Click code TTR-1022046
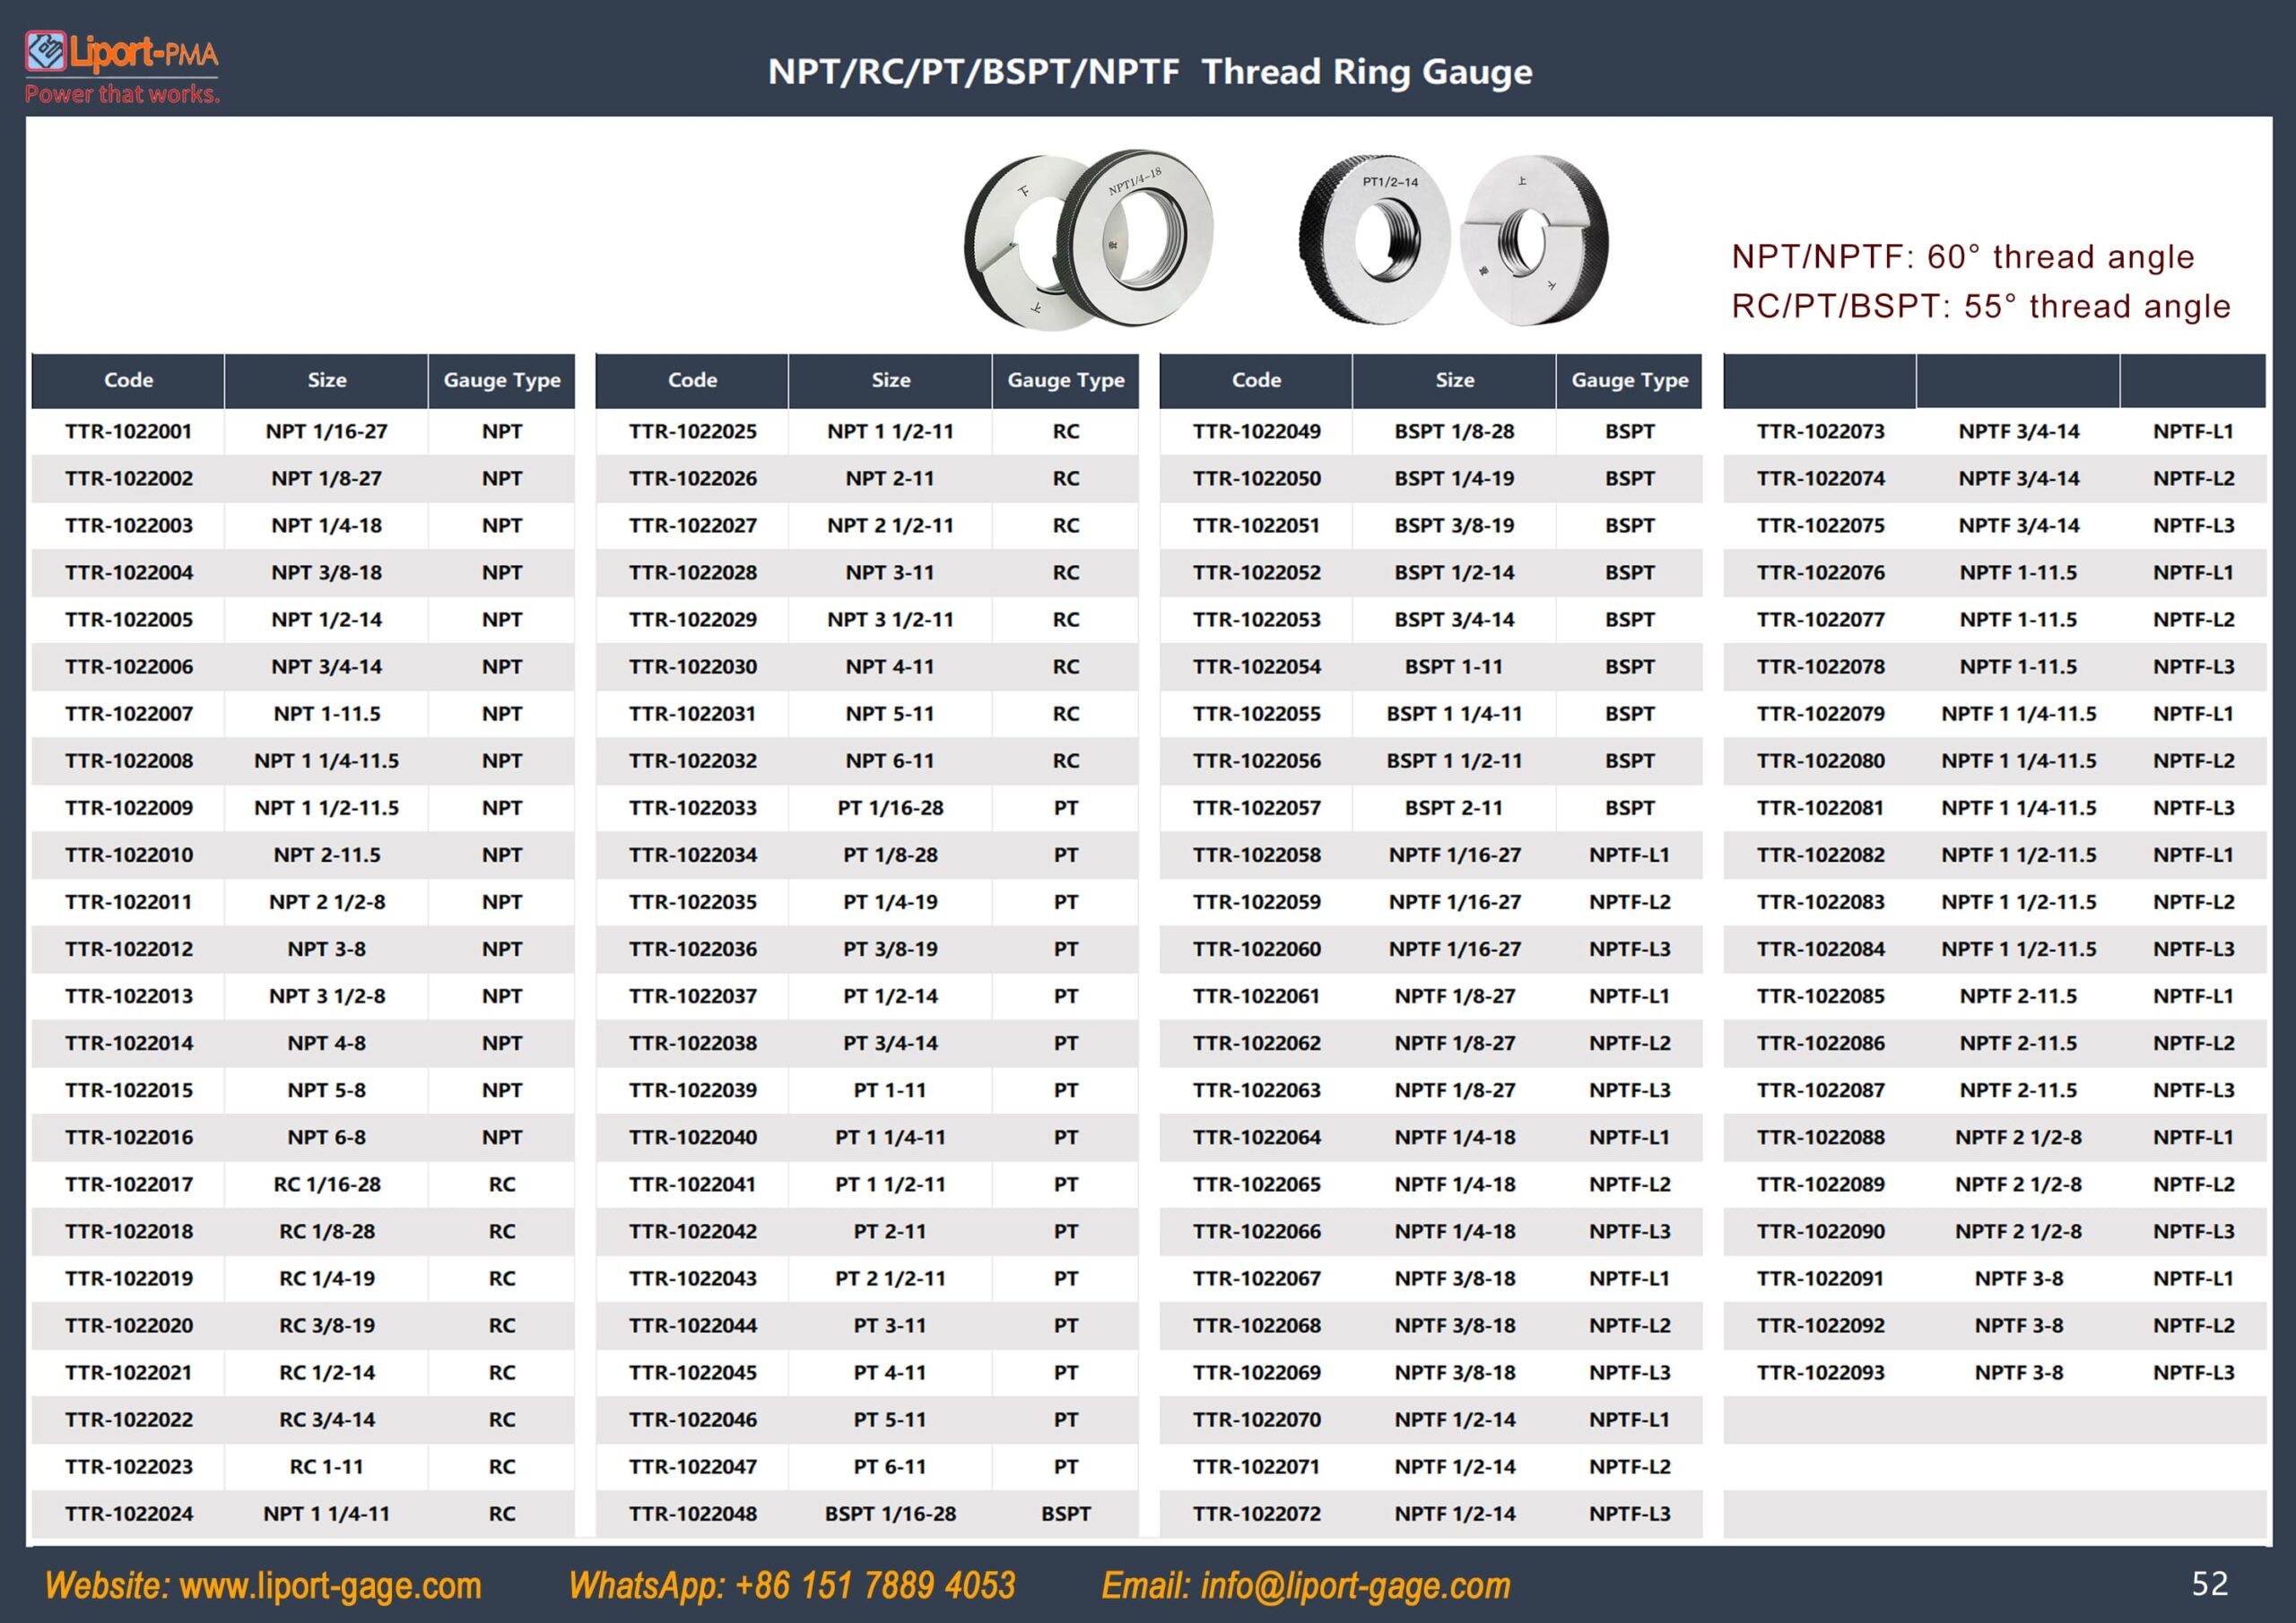Screen dimensions: 2296x1623 tap(693, 1419)
